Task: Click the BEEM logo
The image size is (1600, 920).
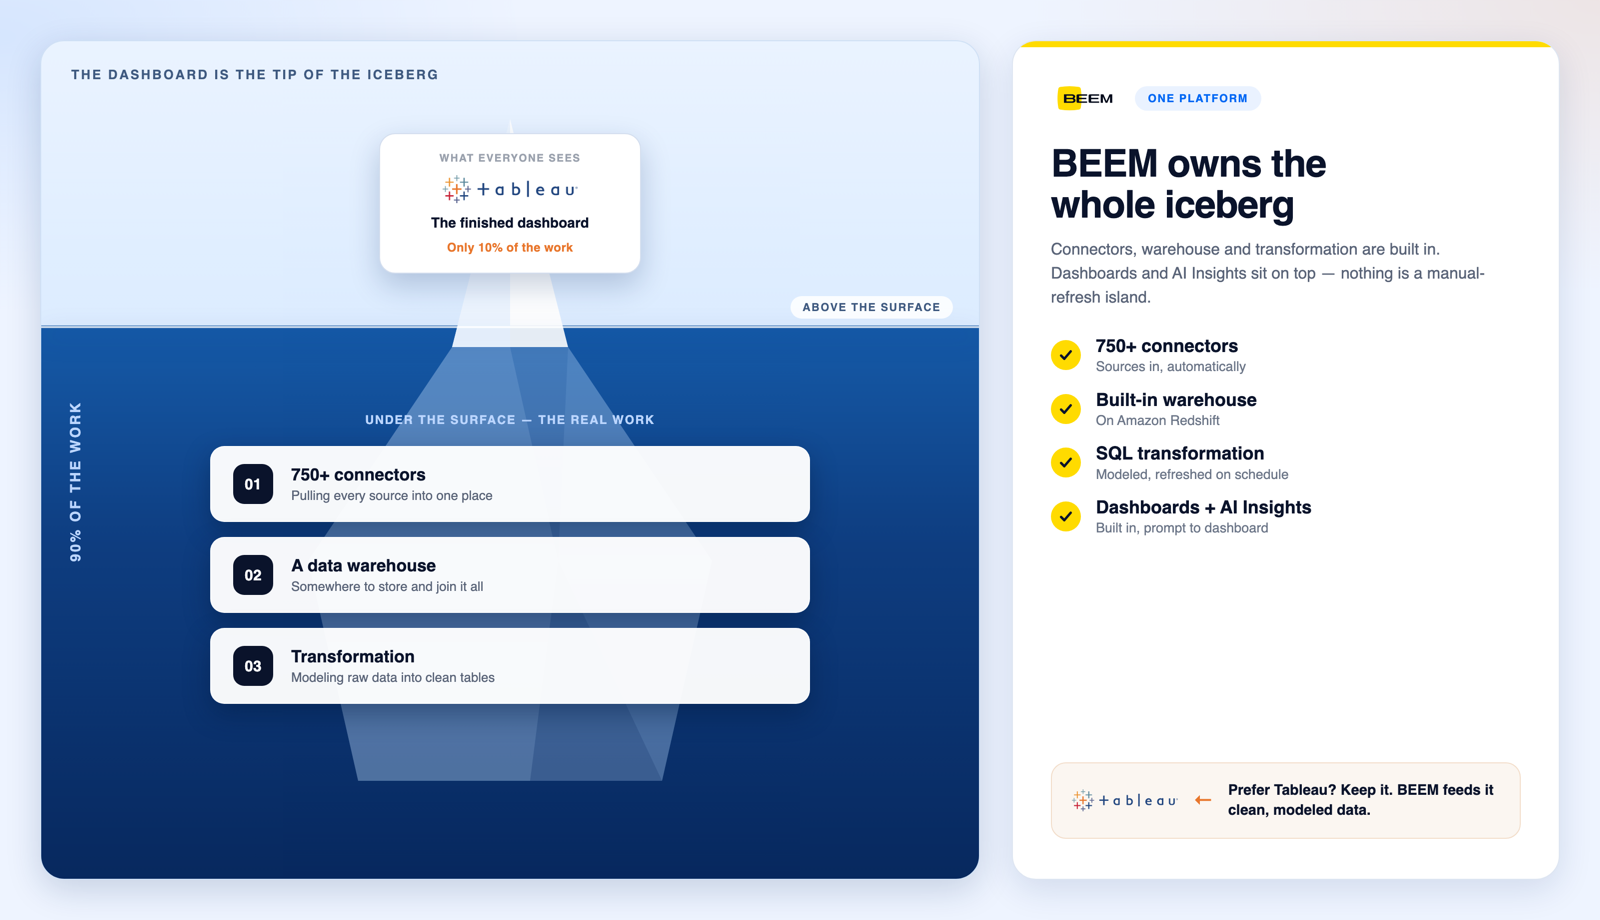Action: [1086, 98]
